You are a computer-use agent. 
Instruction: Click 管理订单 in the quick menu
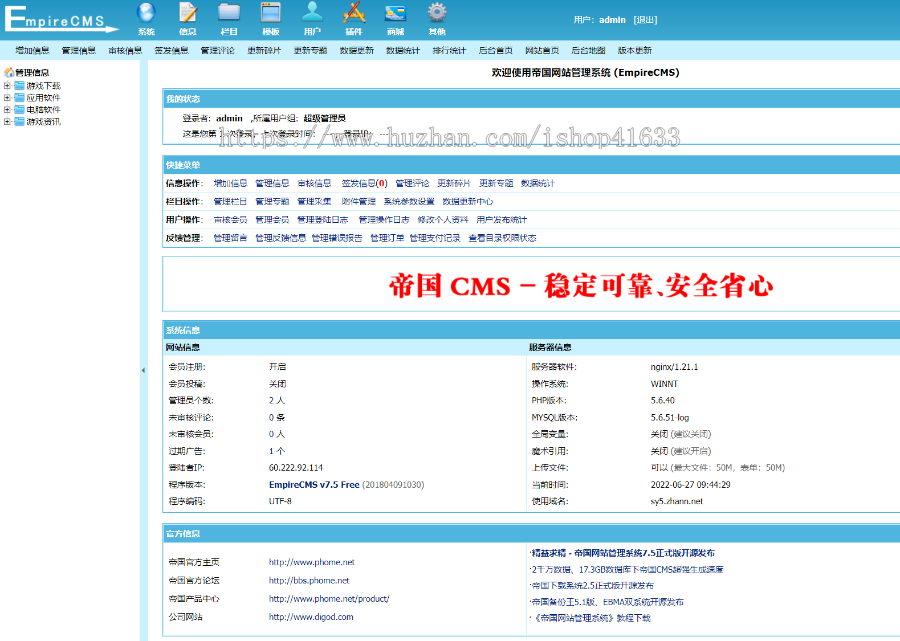[x=387, y=238]
